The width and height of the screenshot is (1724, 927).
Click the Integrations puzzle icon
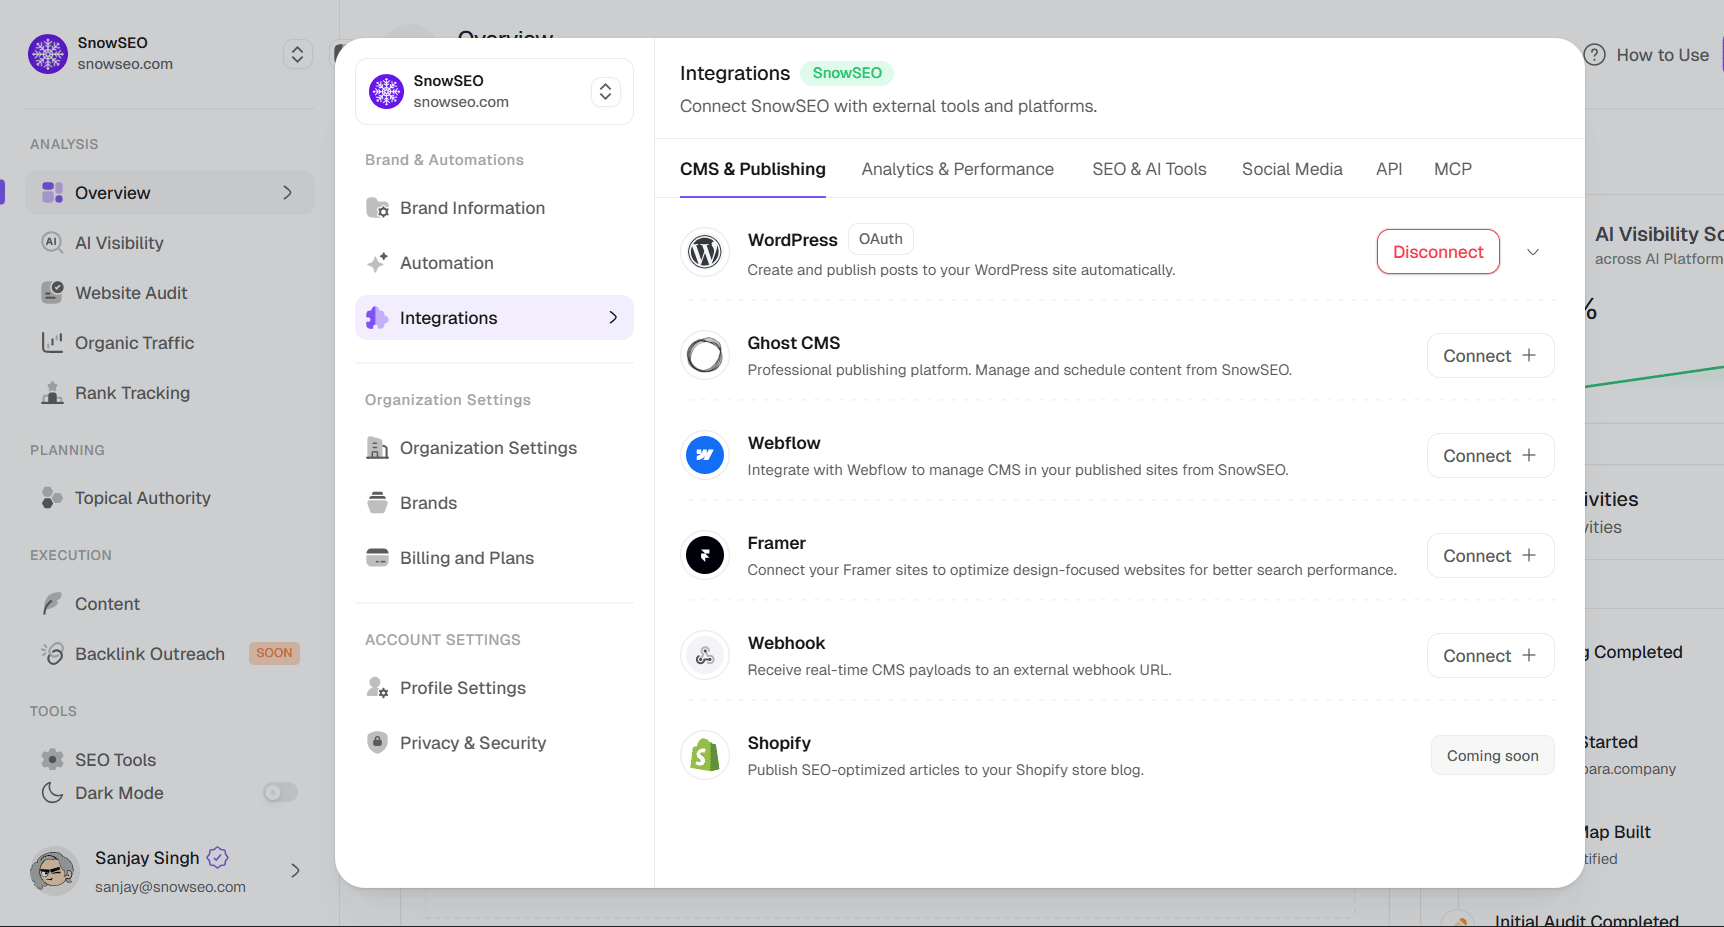click(x=377, y=318)
